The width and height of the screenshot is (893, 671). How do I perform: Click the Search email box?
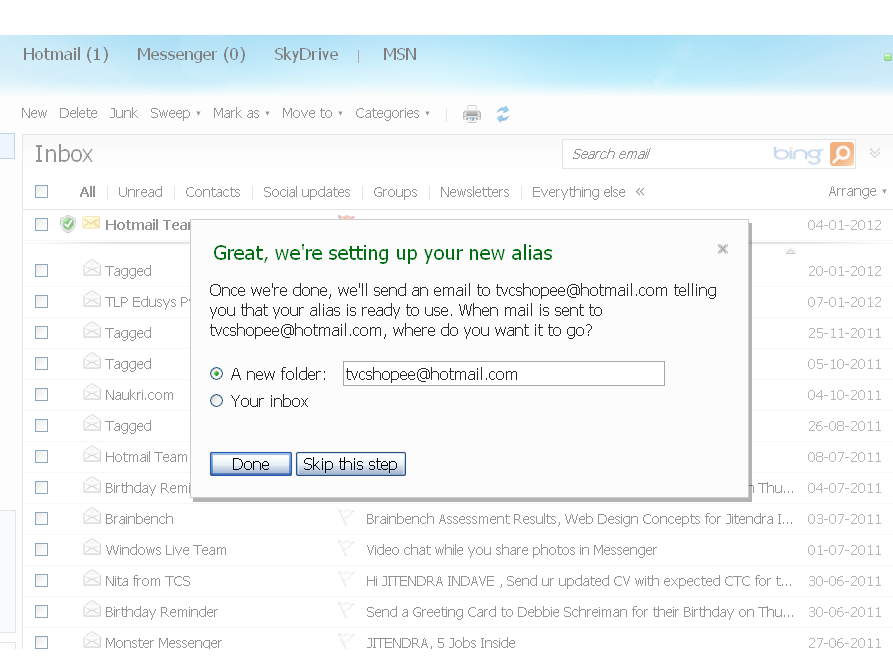(666, 154)
